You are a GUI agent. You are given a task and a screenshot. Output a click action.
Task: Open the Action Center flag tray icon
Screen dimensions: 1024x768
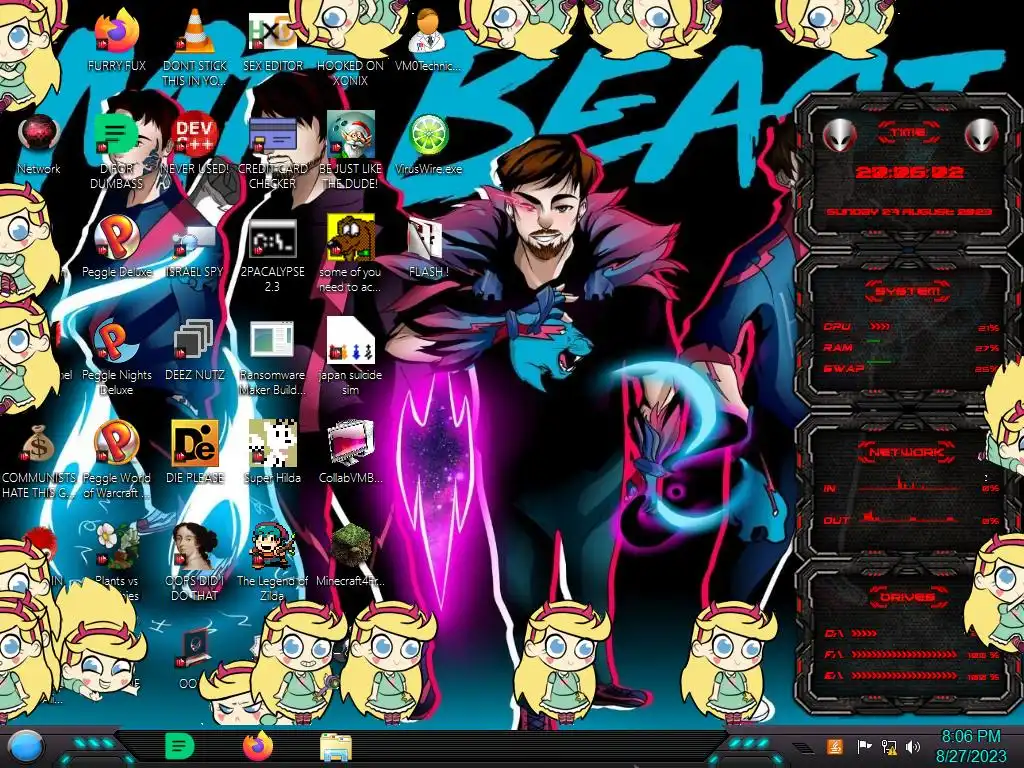[864, 746]
